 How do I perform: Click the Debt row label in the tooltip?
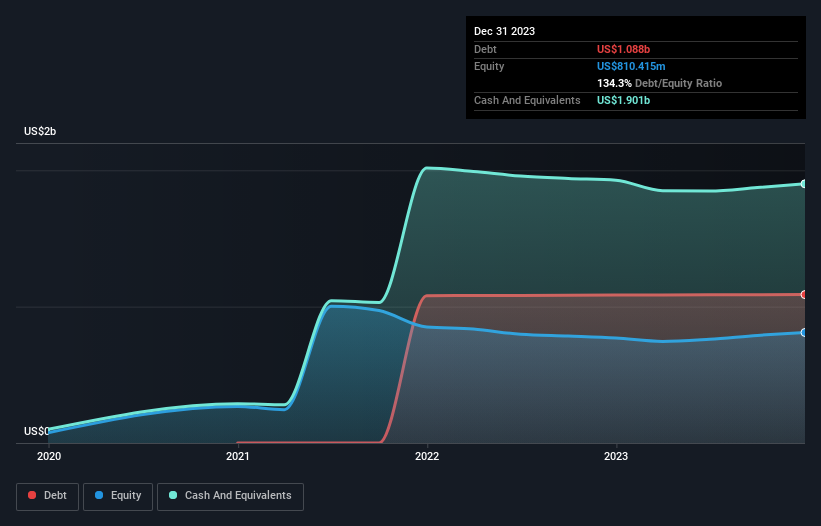485,49
